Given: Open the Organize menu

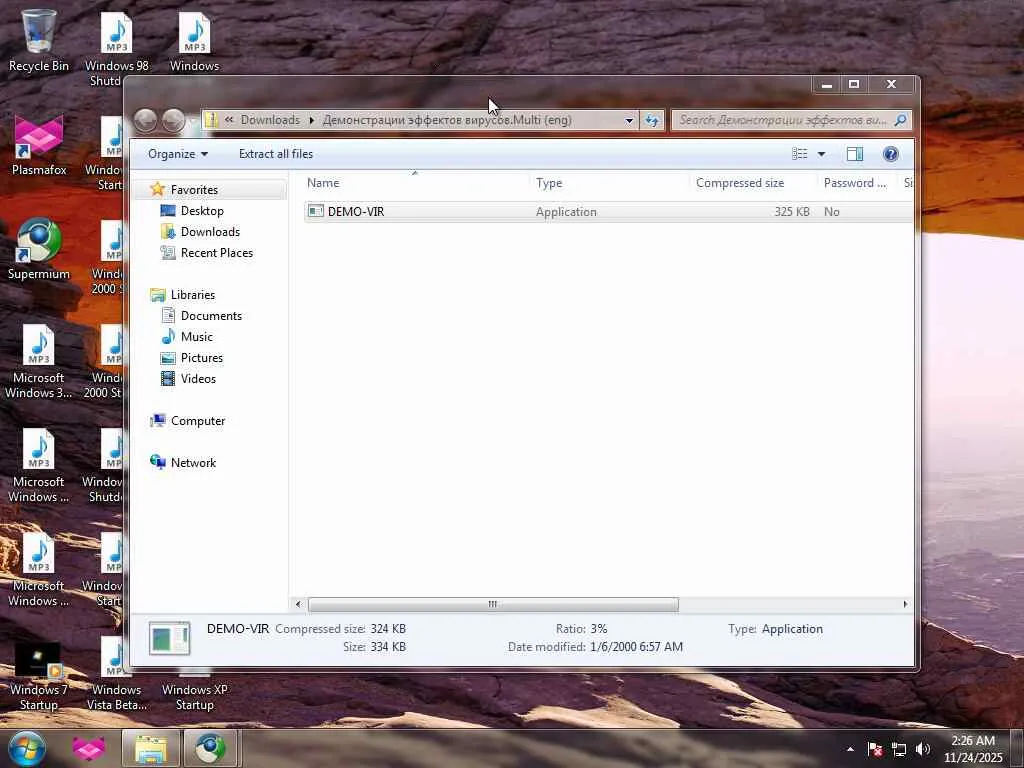Looking at the screenshot, I should [x=178, y=154].
